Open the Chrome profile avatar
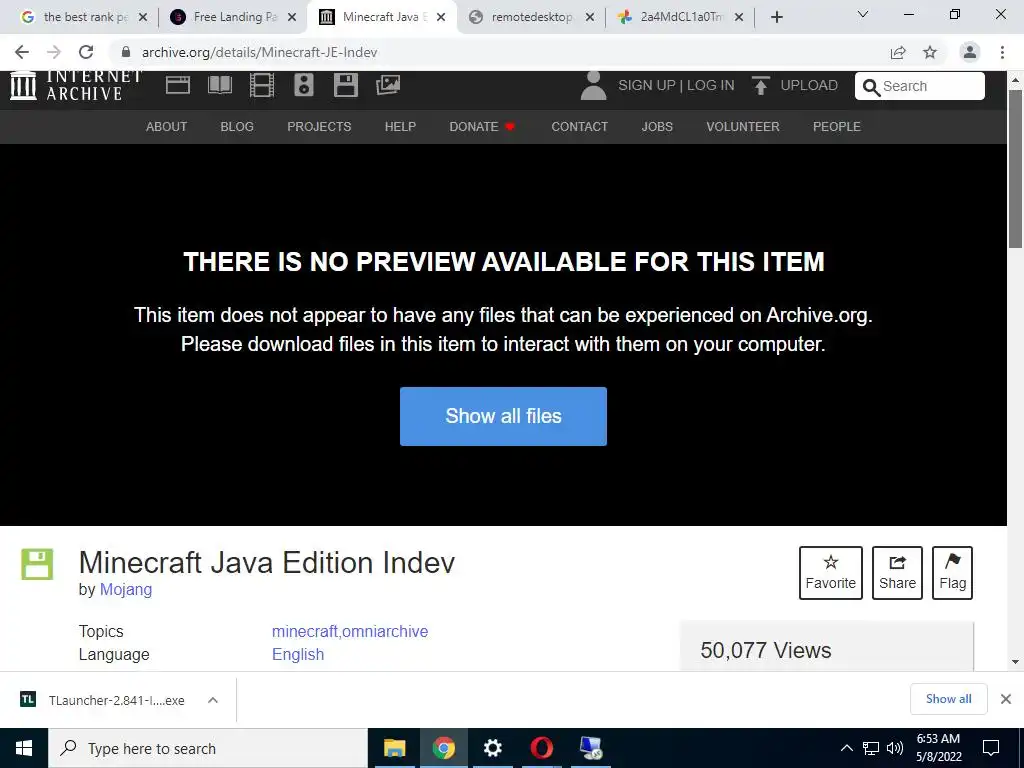The height and width of the screenshot is (768, 1024). point(970,52)
